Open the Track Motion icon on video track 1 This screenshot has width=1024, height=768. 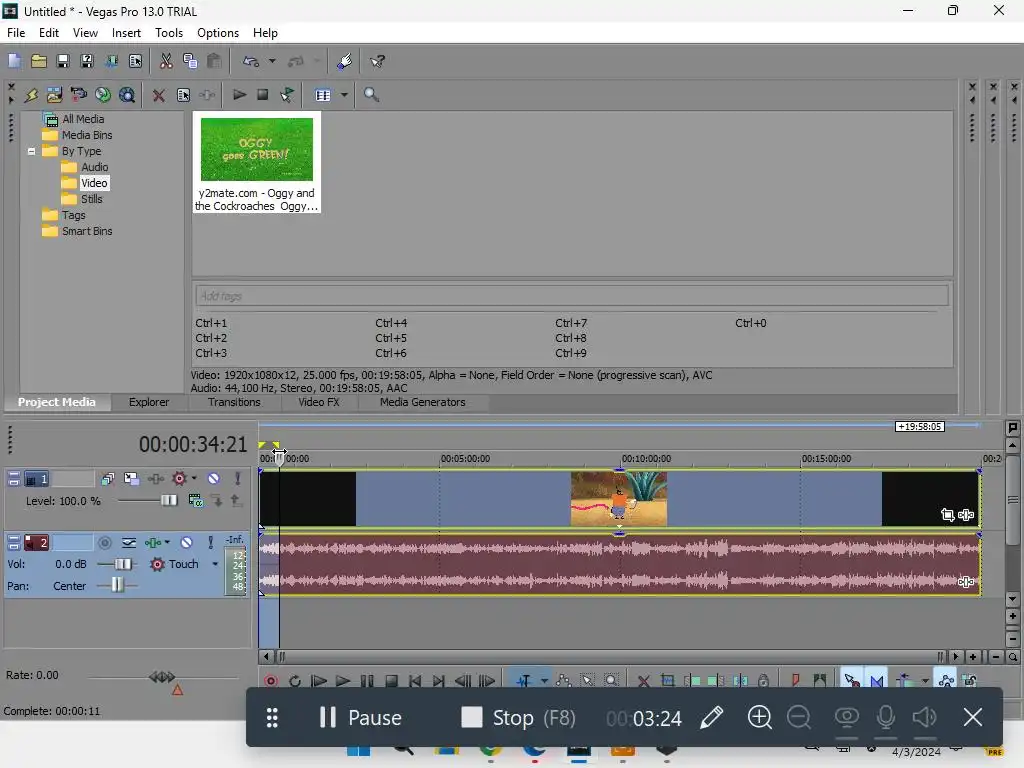coord(131,479)
